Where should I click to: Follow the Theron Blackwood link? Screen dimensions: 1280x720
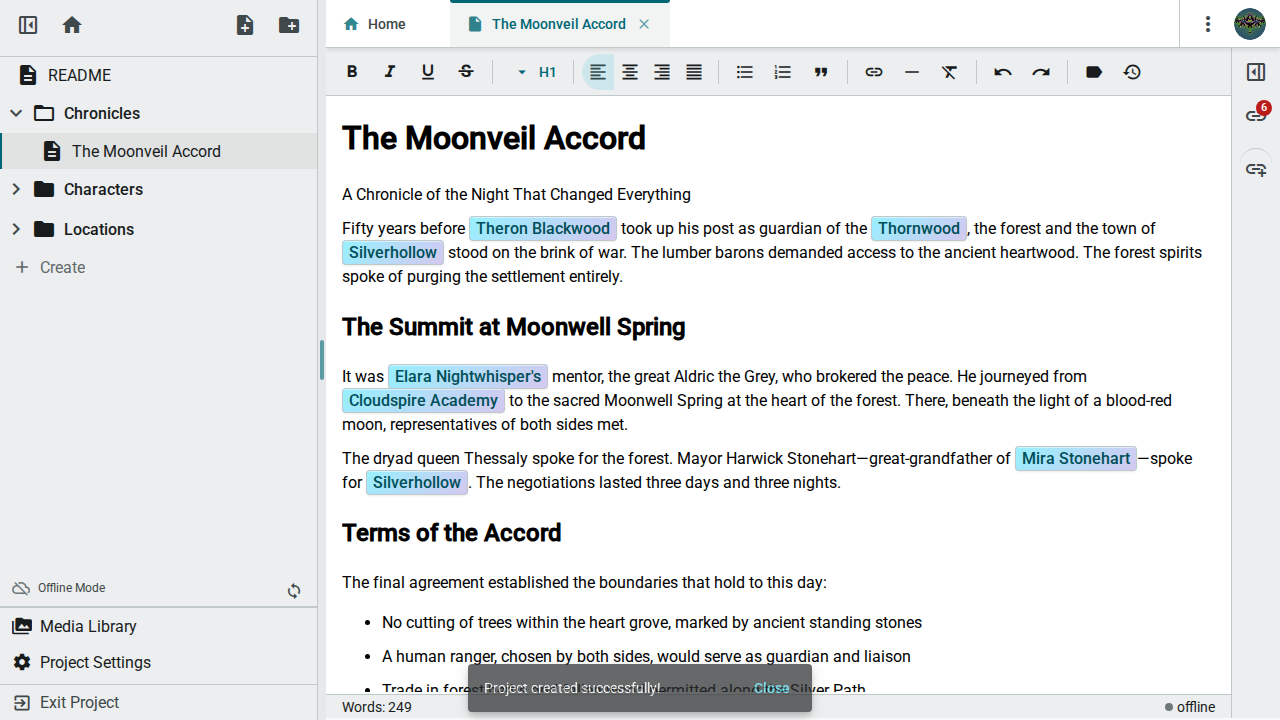coord(543,228)
